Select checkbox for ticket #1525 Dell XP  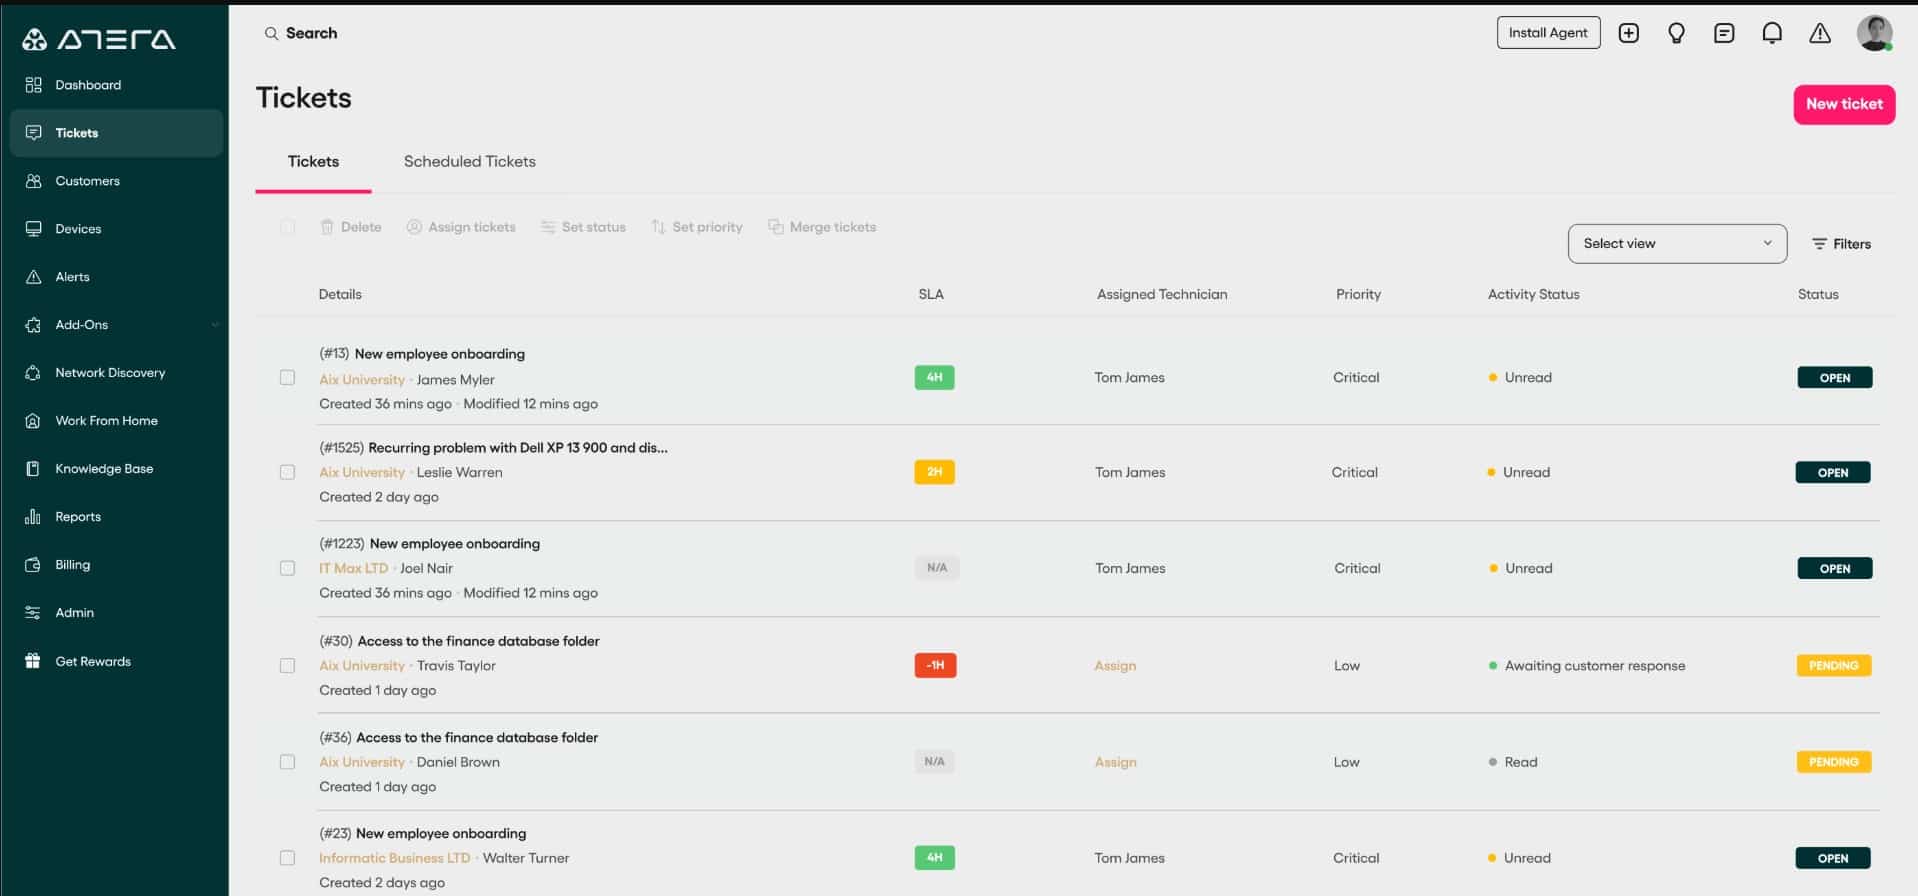tap(287, 472)
